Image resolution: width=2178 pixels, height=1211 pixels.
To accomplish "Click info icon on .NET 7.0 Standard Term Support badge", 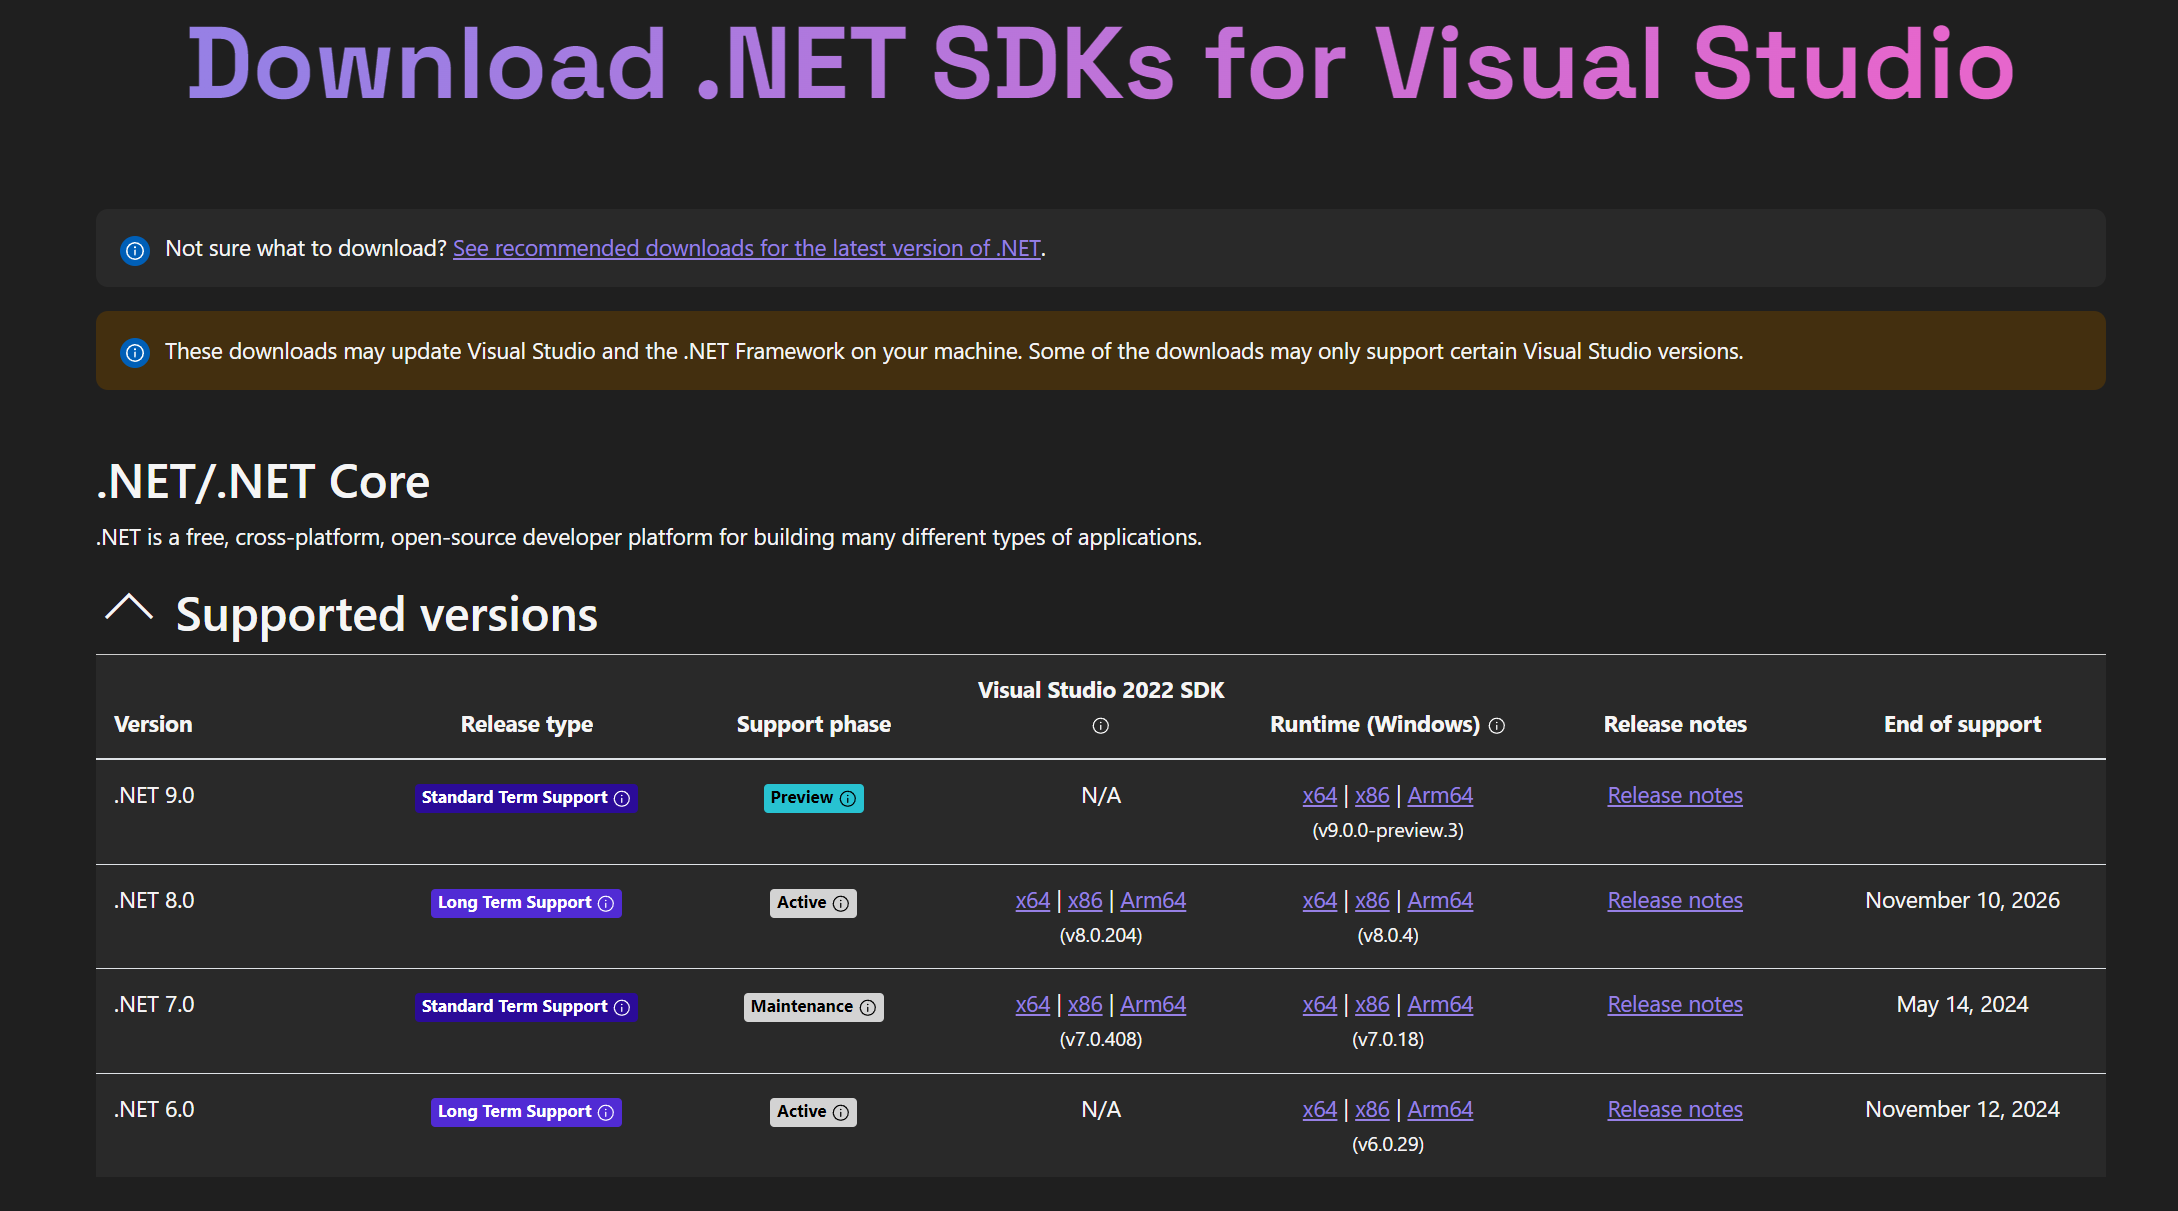I will tap(622, 1007).
